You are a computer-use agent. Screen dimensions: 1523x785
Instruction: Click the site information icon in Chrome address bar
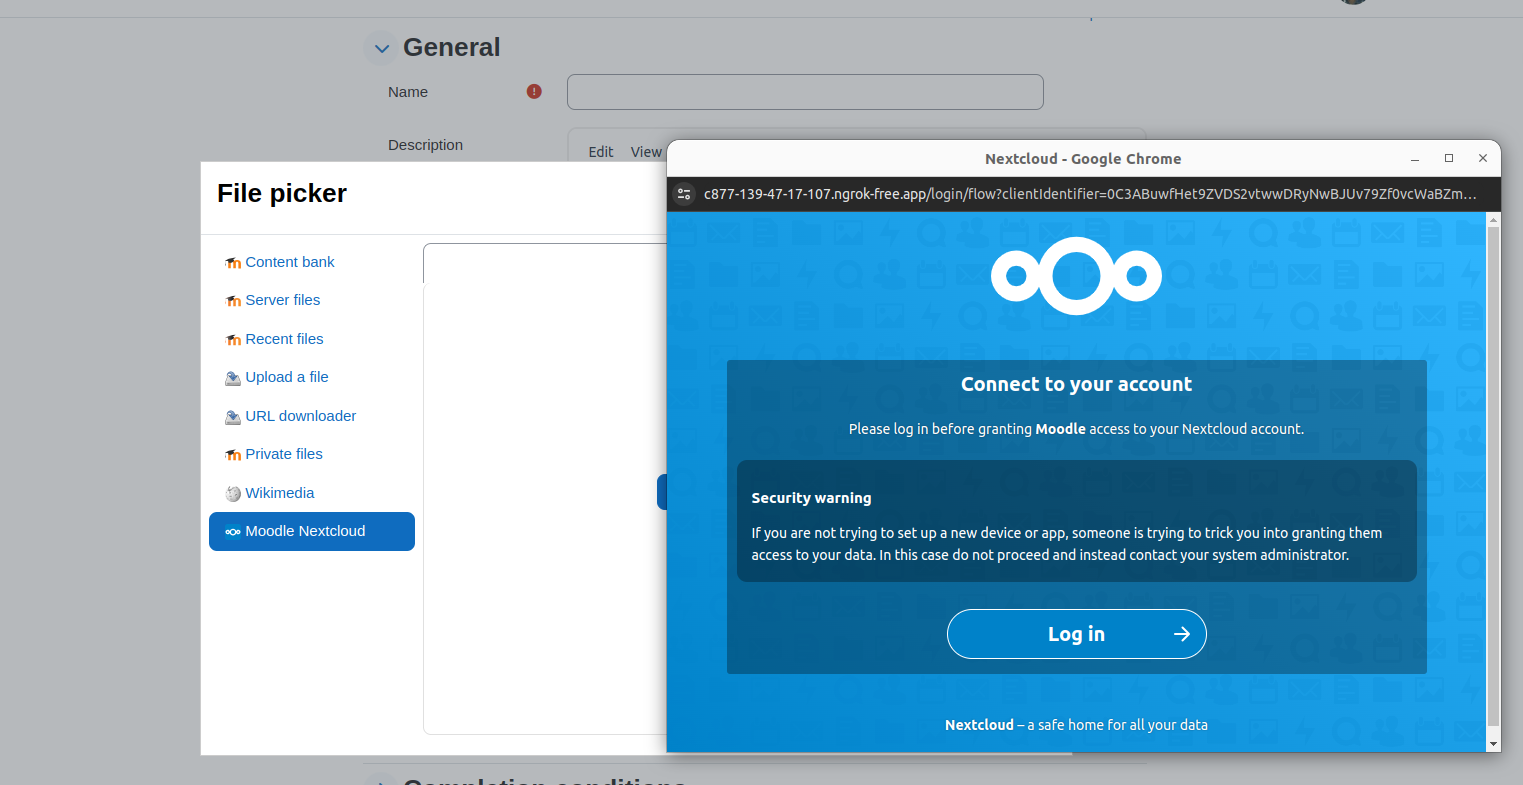pos(684,194)
